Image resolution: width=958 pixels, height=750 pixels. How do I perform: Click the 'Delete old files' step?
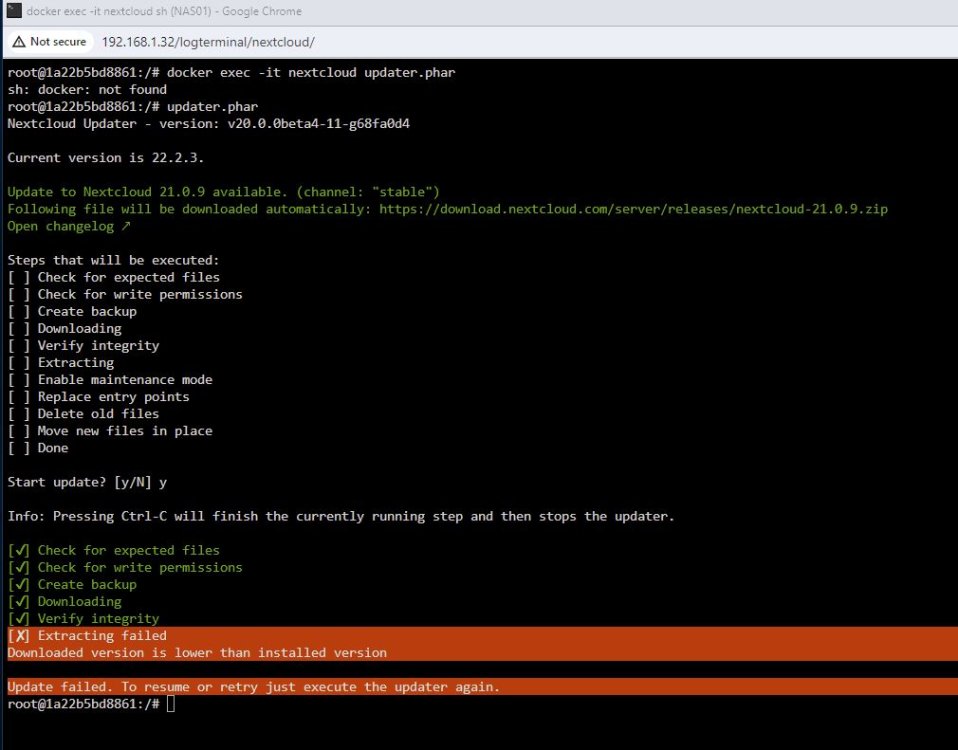(x=83, y=414)
